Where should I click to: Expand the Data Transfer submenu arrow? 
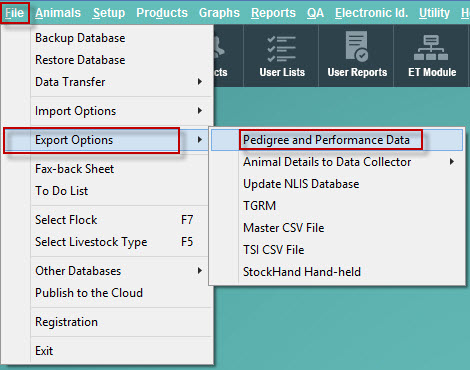[x=199, y=82]
